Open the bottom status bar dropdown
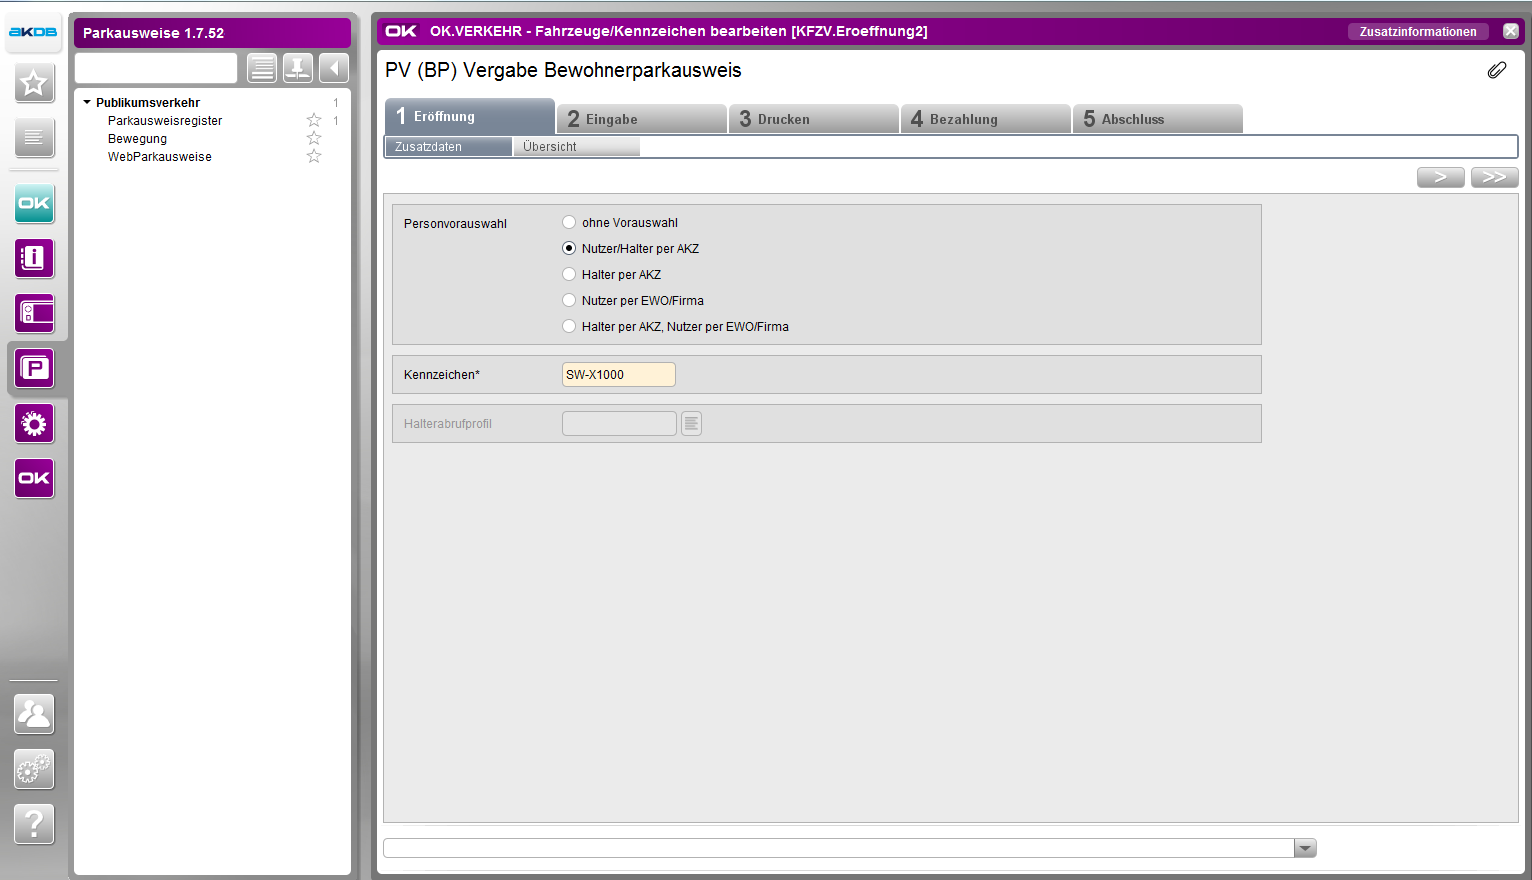This screenshot has height=880, width=1532. coord(1305,848)
